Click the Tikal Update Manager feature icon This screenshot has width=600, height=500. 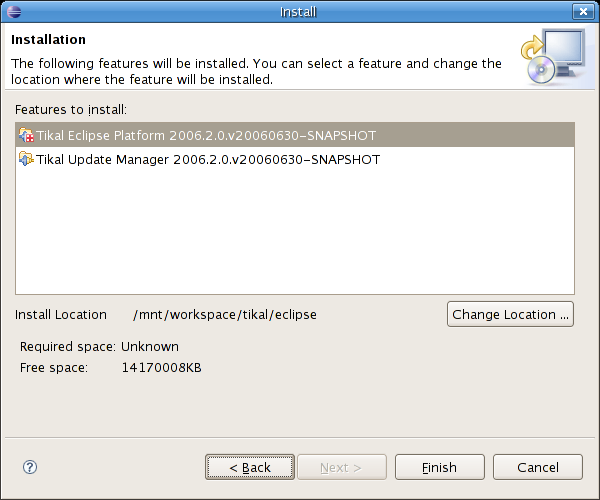coord(26,159)
